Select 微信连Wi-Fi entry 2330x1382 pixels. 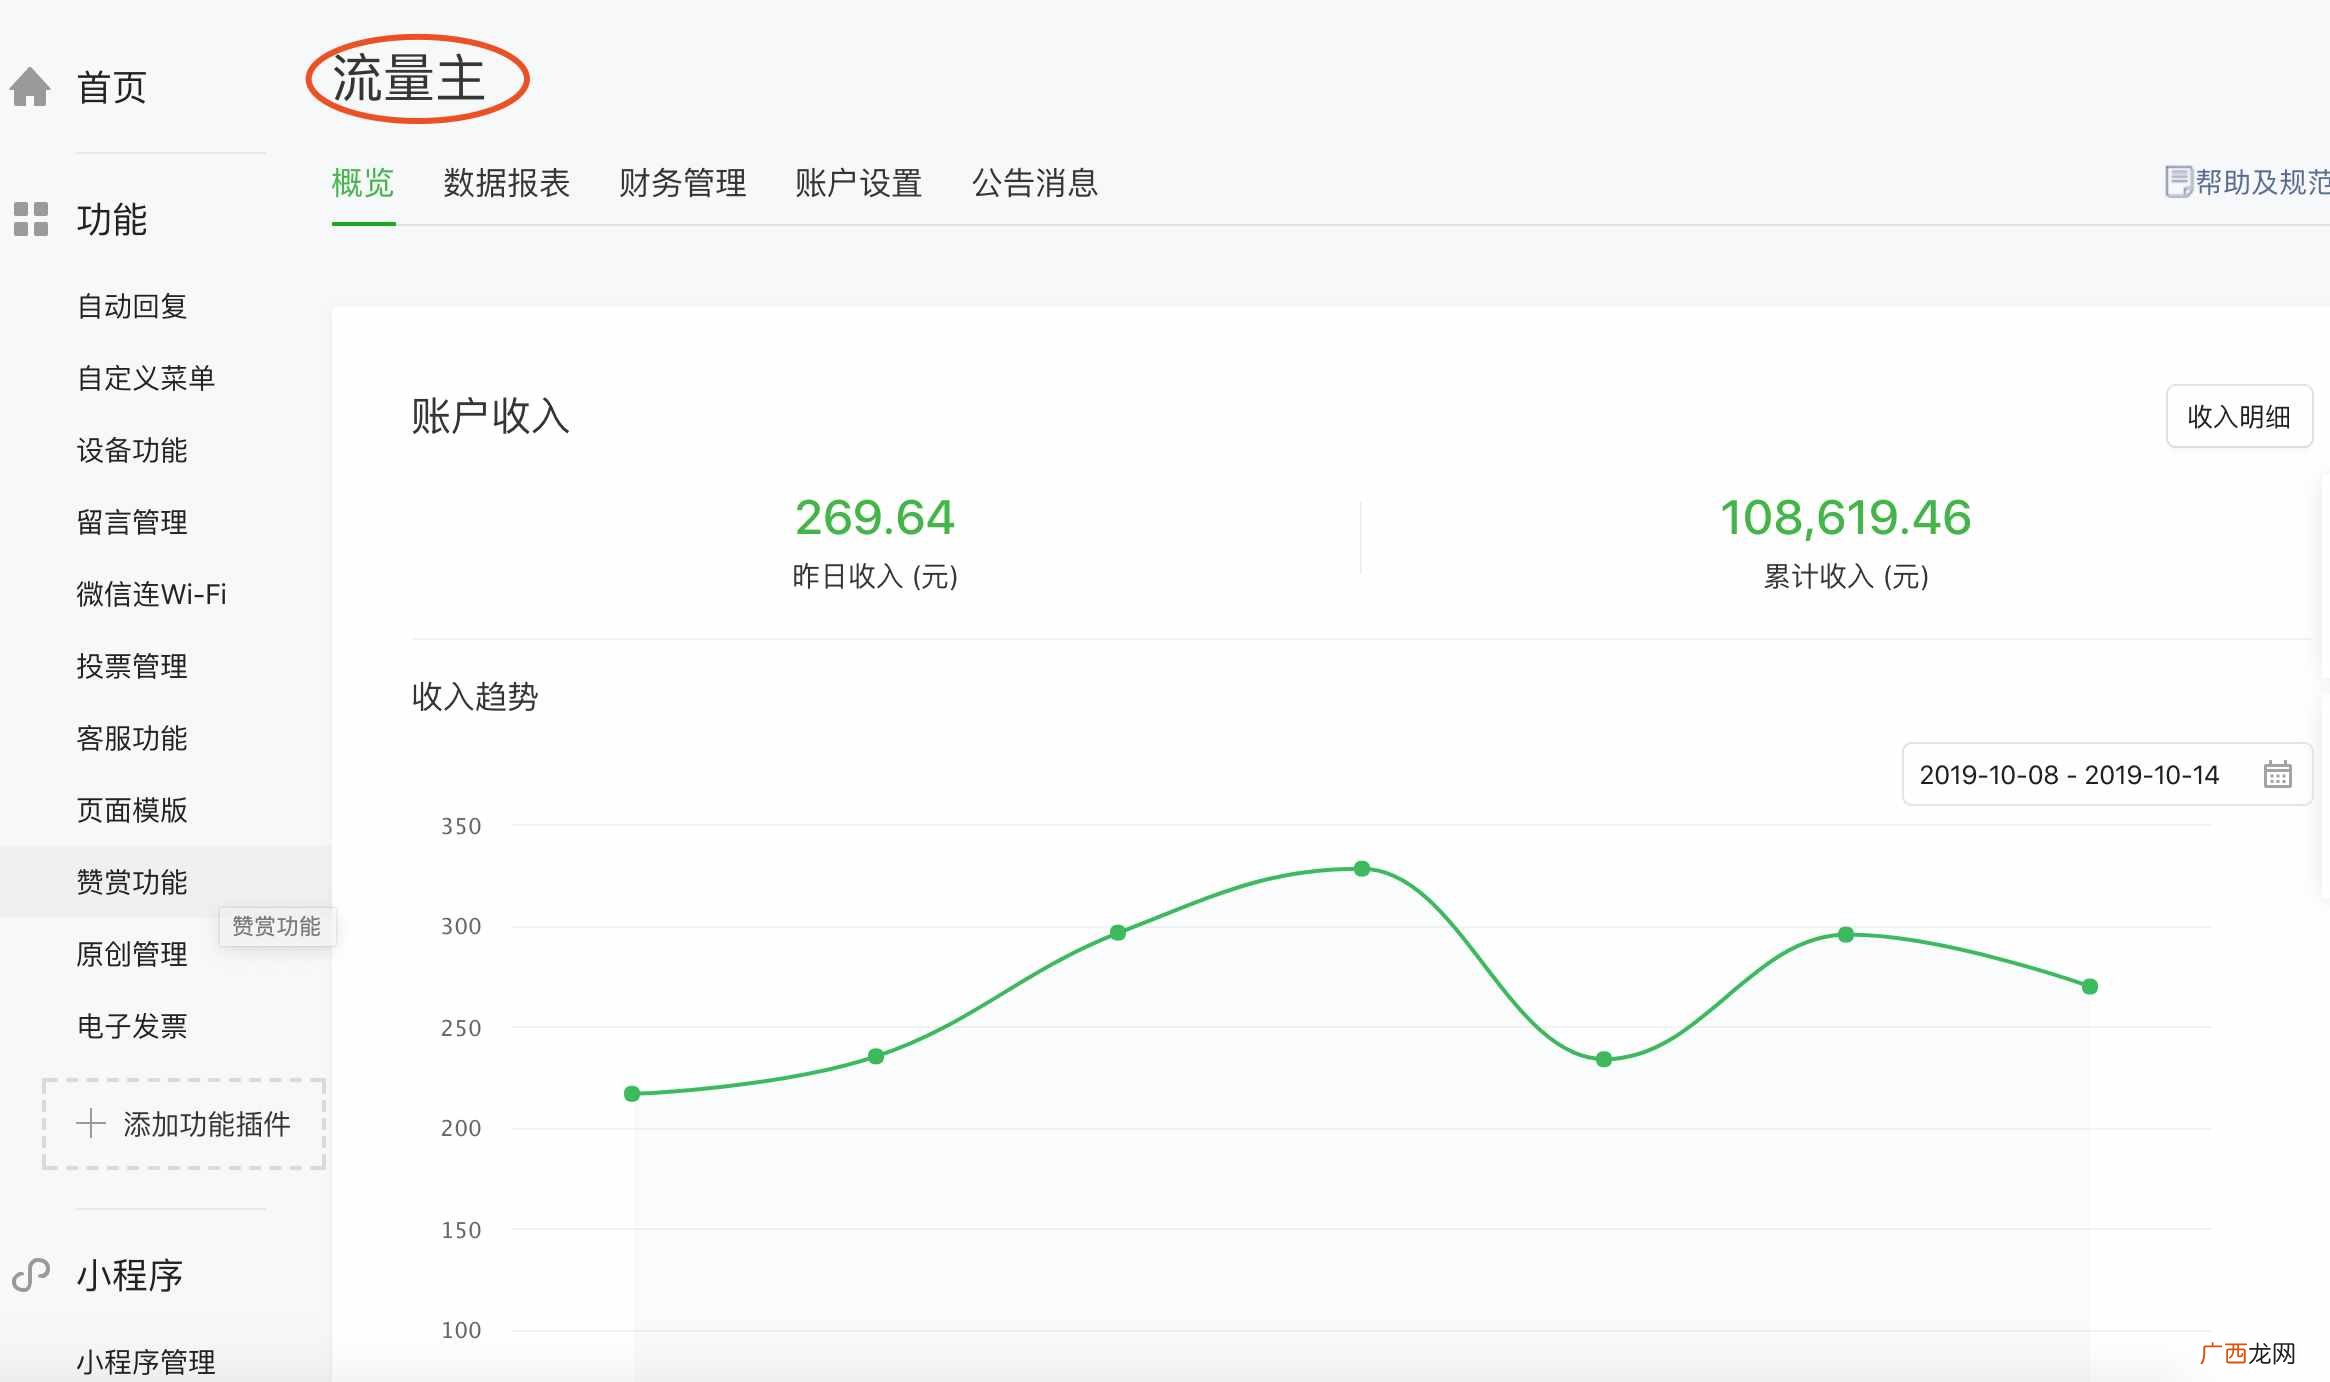(152, 594)
